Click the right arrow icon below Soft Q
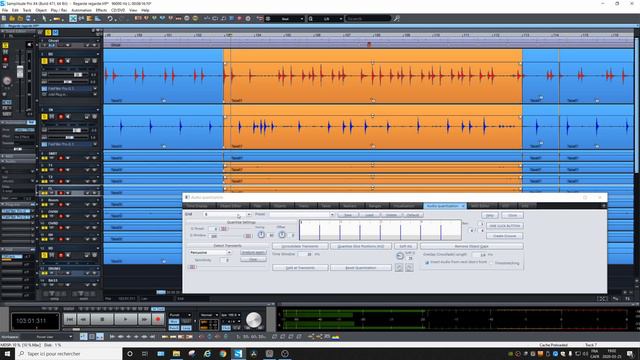 pyautogui.click(x=409, y=267)
